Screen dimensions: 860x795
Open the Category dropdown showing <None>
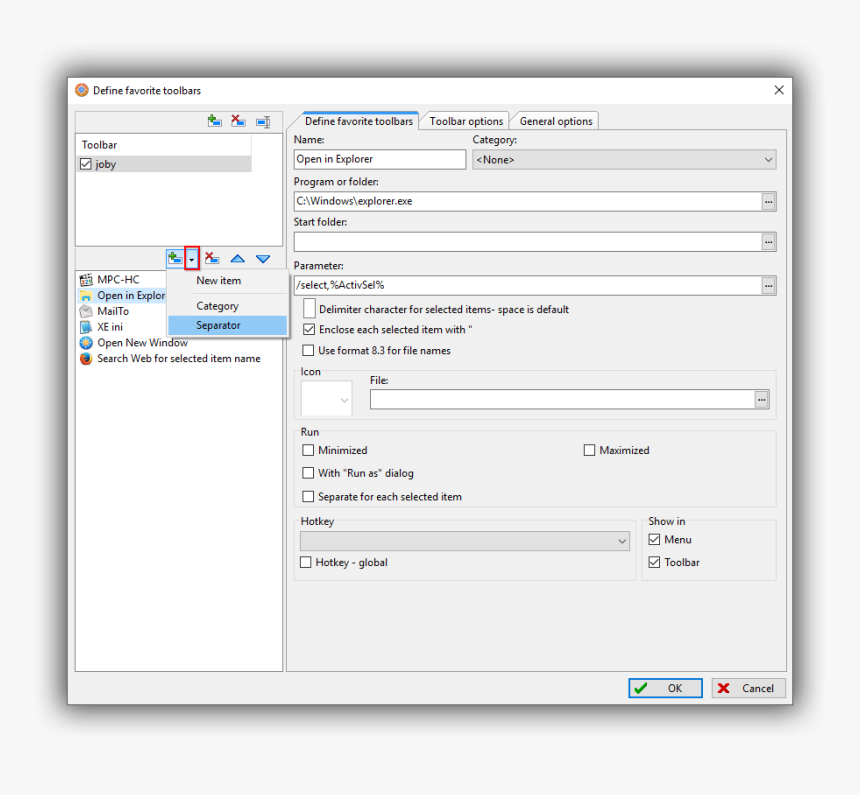tap(767, 159)
